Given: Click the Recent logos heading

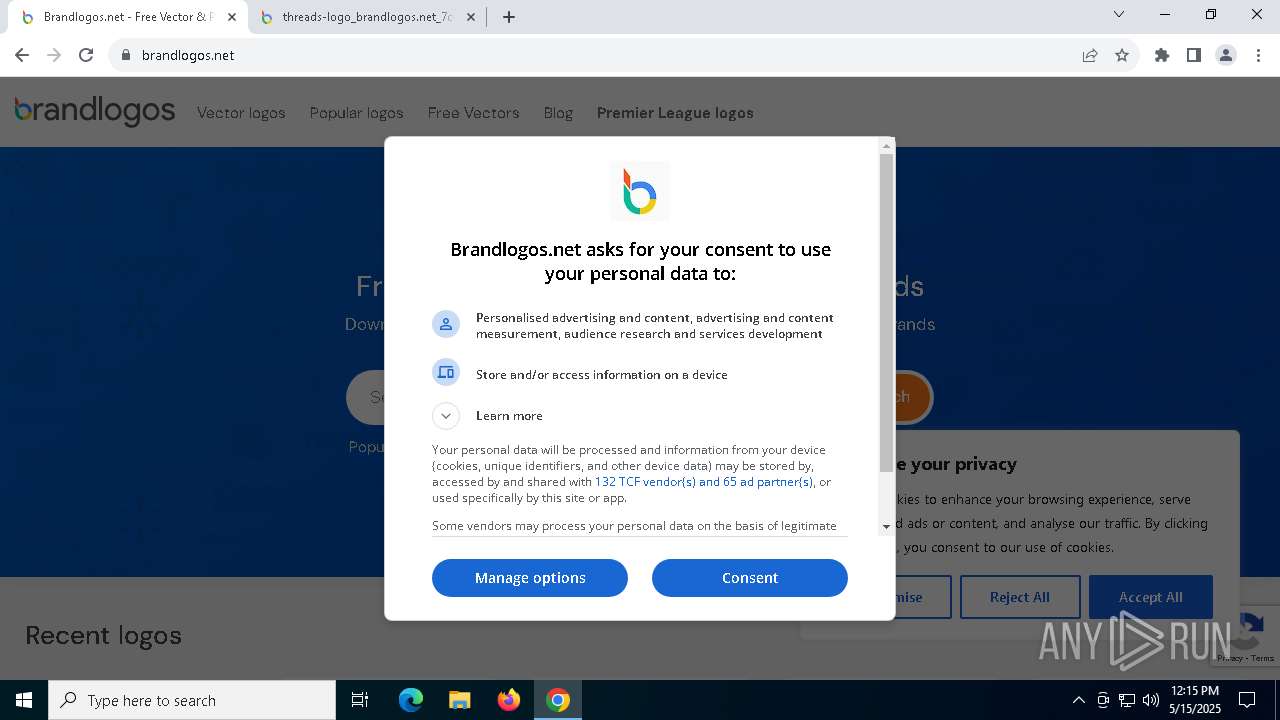Looking at the screenshot, I should (x=103, y=635).
